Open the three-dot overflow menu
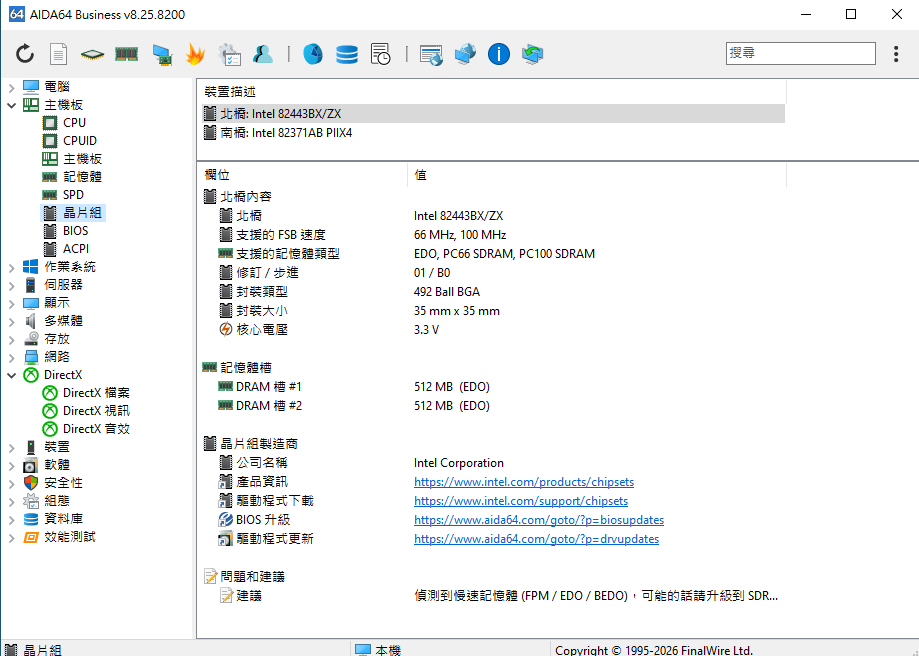The image size is (919, 656). pyautogui.click(x=896, y=54)
